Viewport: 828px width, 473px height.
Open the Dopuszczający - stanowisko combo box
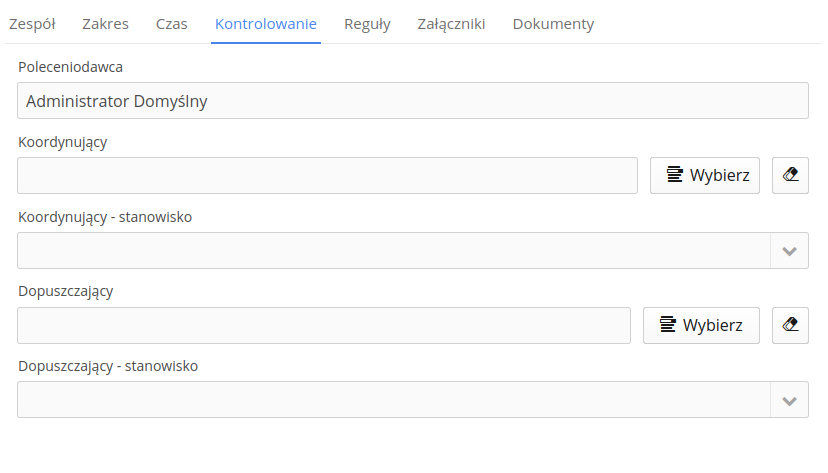pos(412,400)
